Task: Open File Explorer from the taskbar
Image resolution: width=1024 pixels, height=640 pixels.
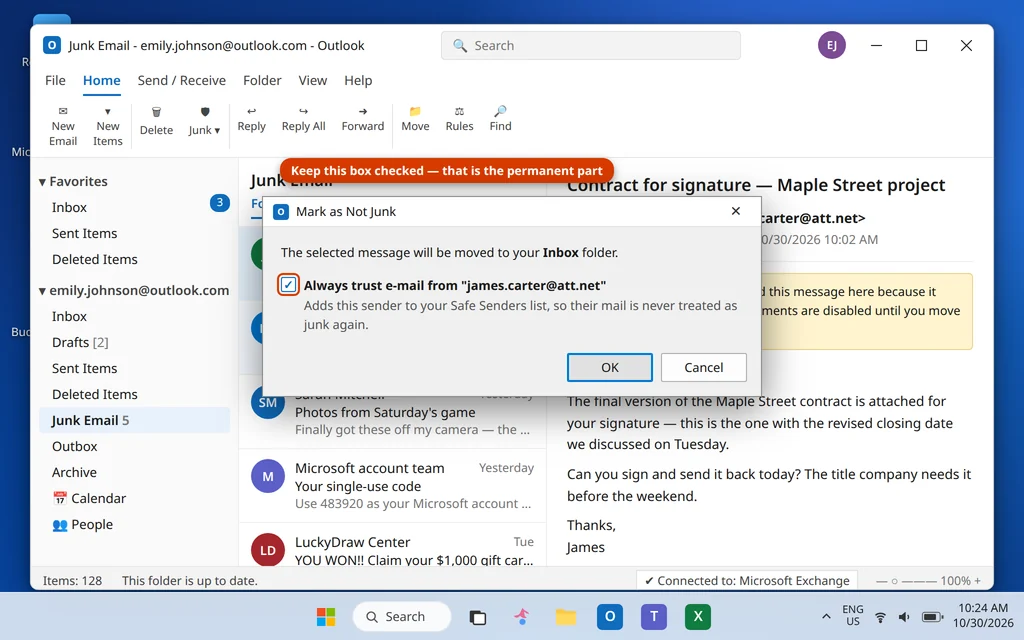Action: point(566,616)
